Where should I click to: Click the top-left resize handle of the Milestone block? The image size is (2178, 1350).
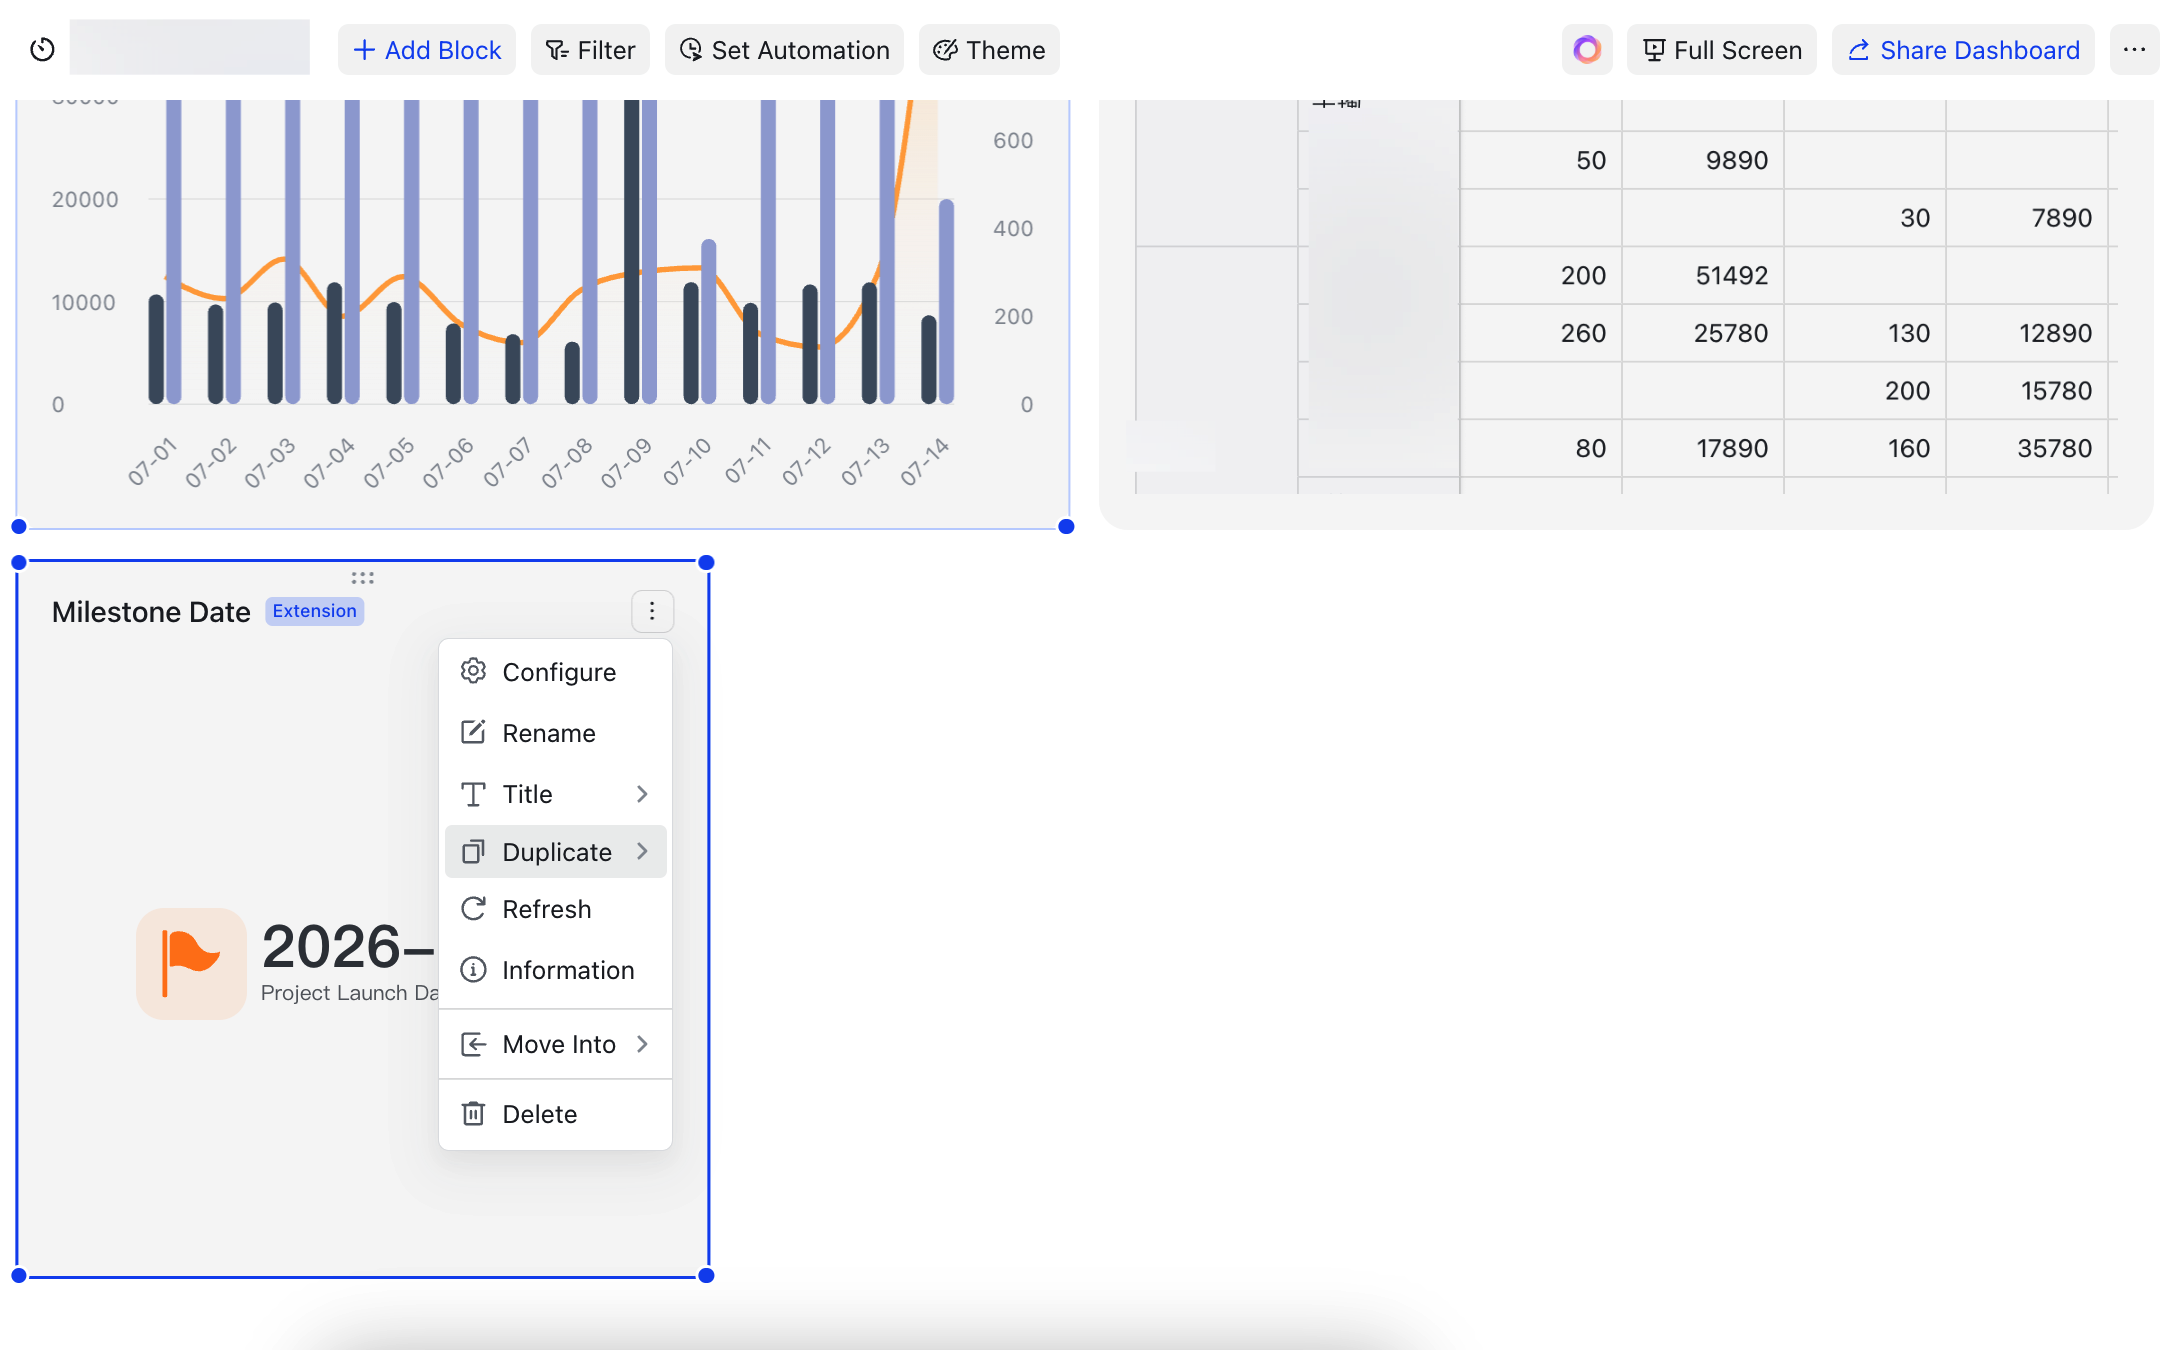pos(19,563)
